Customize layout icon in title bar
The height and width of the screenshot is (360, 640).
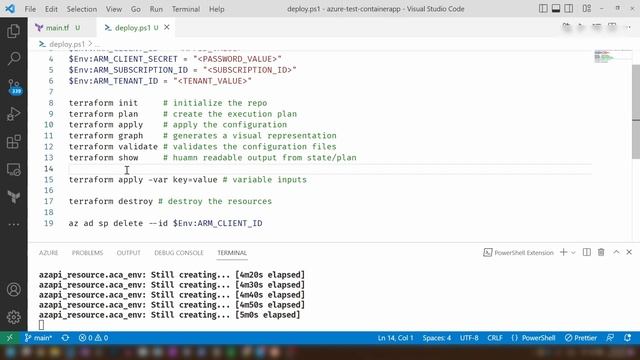click(587, 9)
